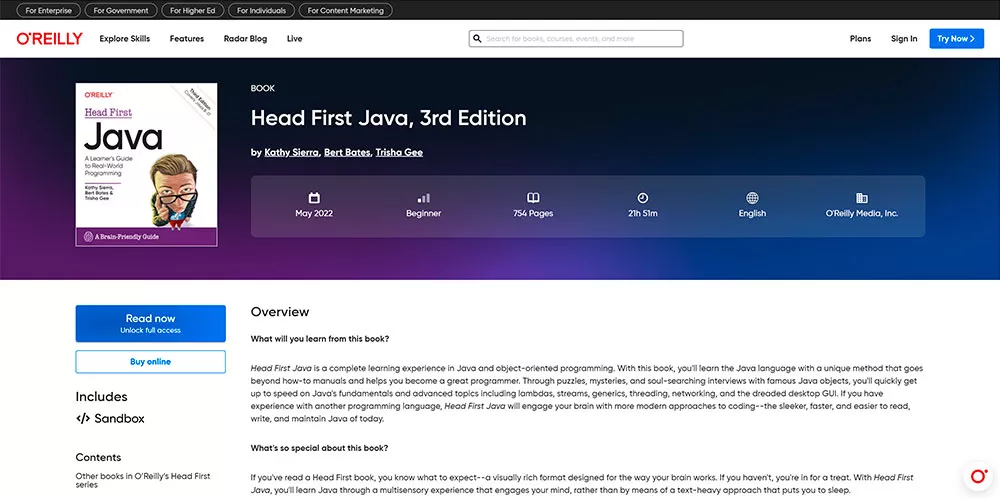Select the For Content Marketing pill
Viewport: 1000px width, 499px height.
click(346, 11)
